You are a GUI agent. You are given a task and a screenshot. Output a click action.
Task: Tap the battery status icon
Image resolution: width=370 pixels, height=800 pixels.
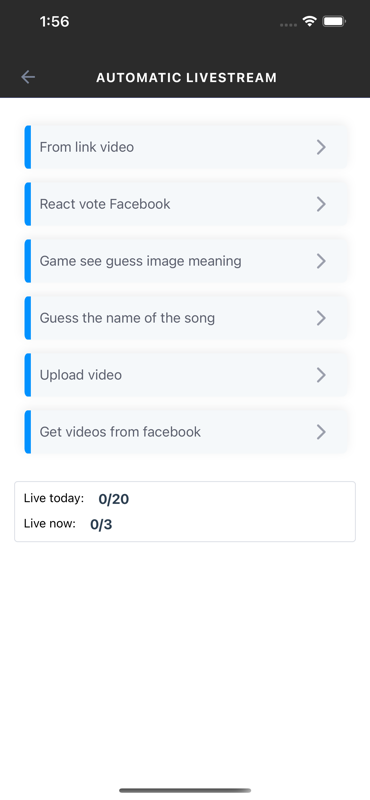click(335, 21)
